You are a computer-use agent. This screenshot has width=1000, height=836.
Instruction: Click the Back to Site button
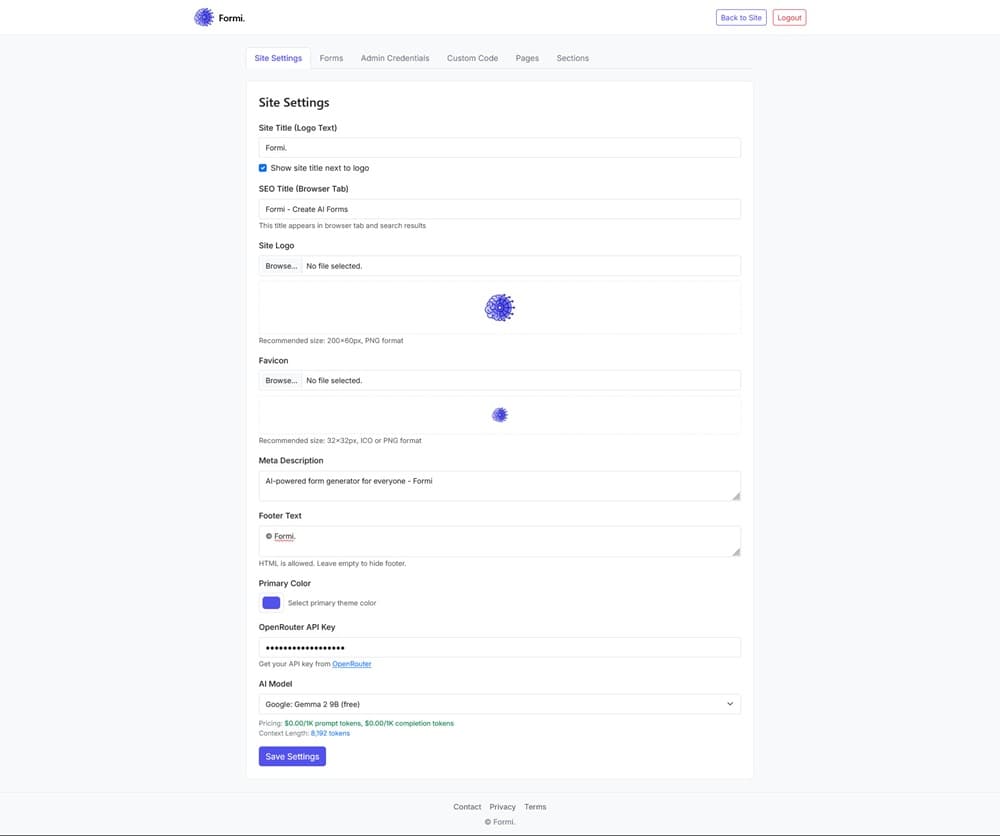pyautogui.click(x=741, y=18)
